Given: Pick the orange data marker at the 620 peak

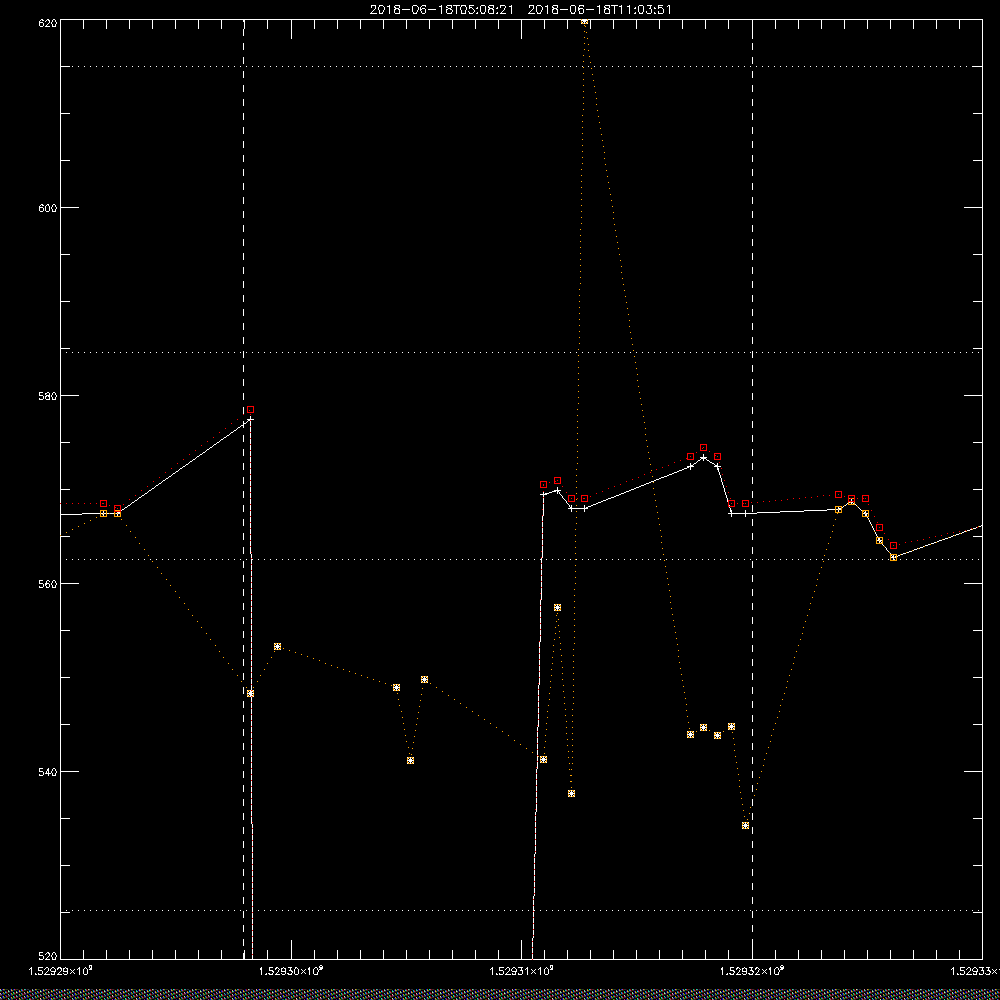Looking at the screenshot, I should [584, 22].
